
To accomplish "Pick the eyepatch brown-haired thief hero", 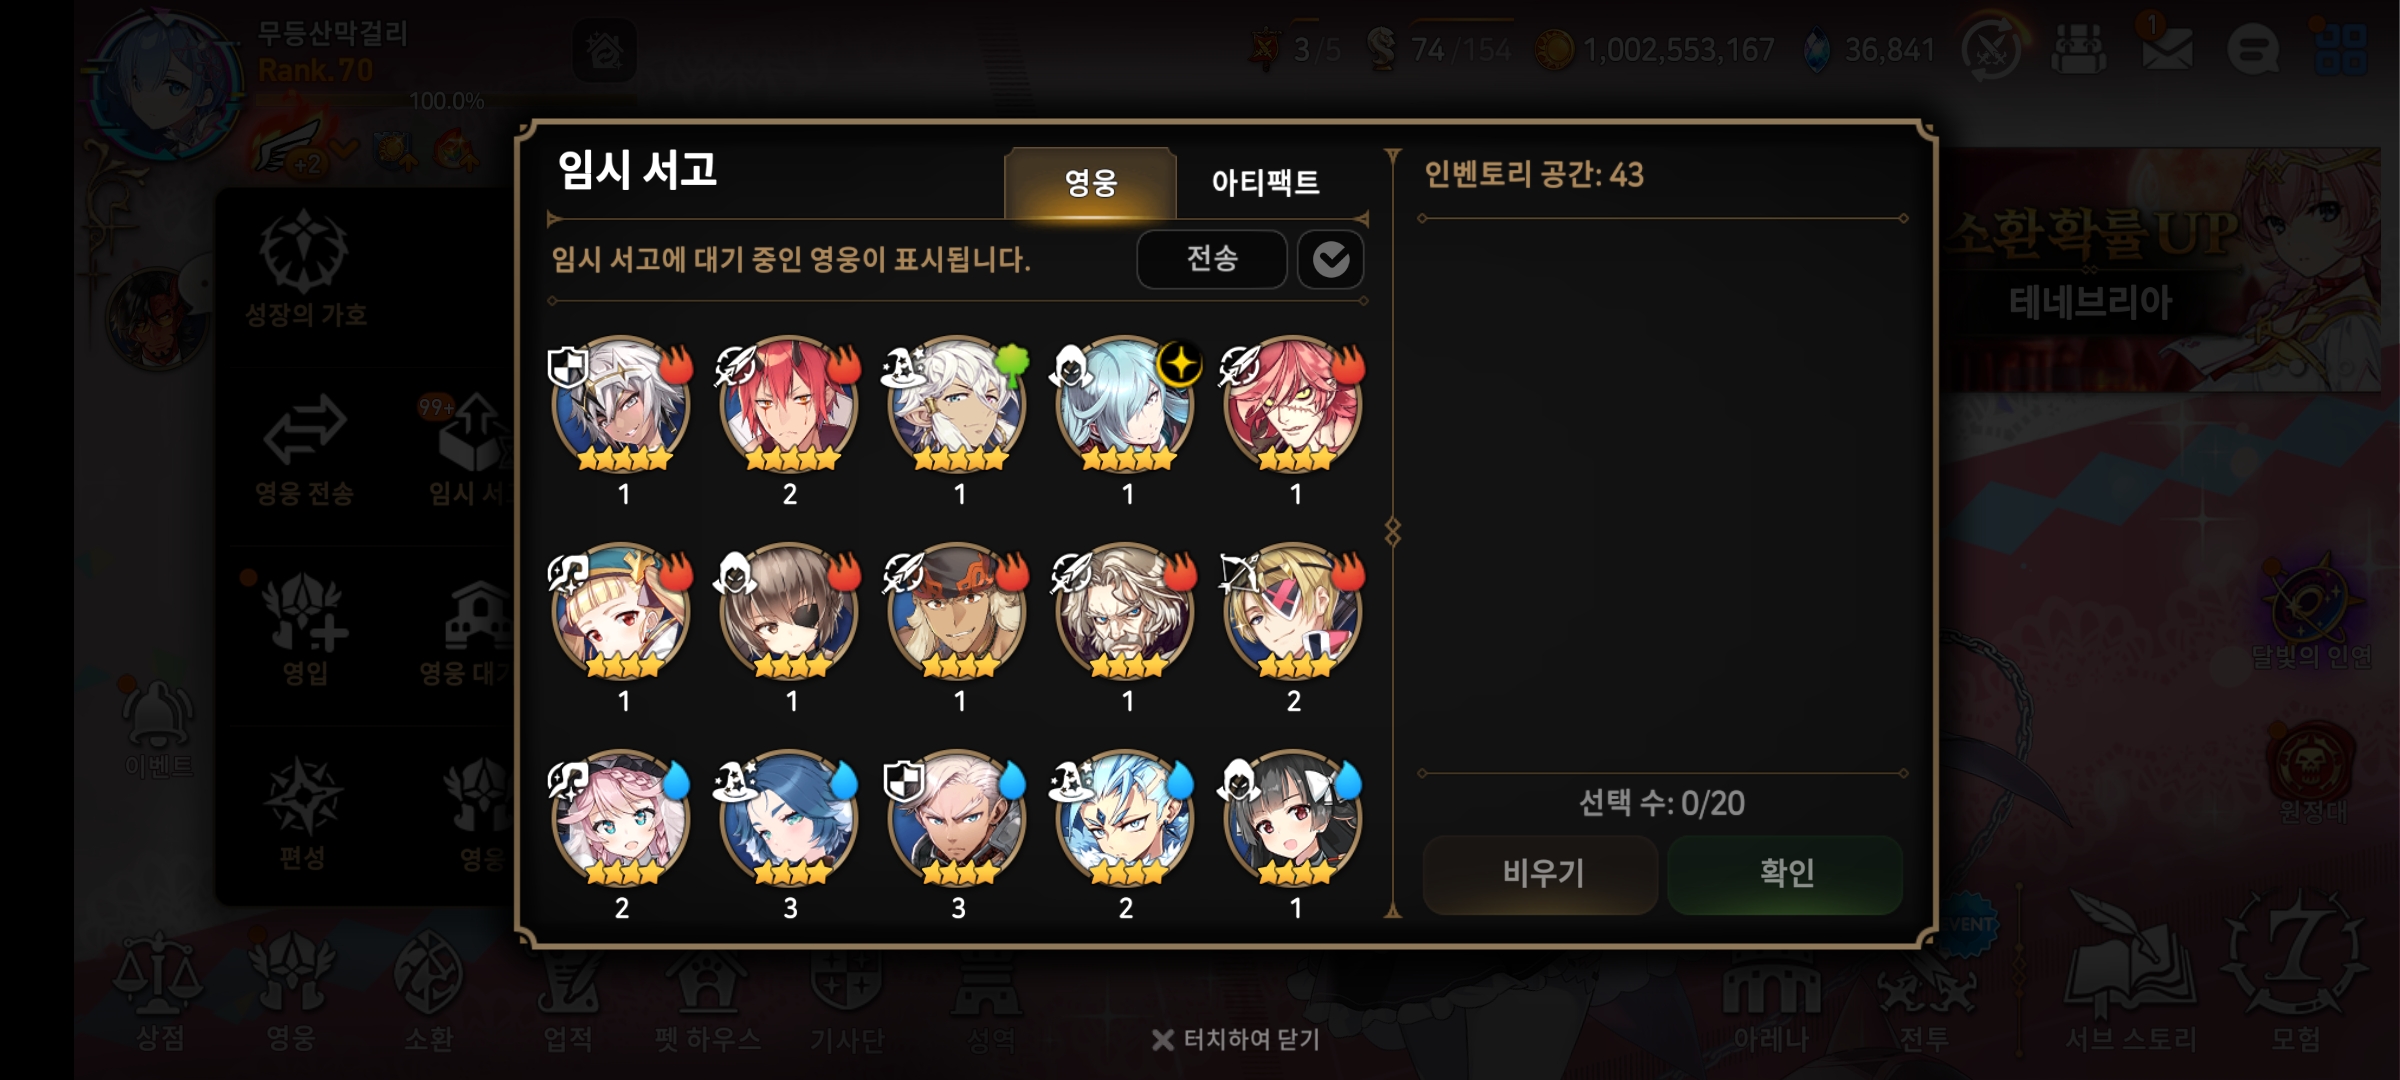I will click(789, 612).
